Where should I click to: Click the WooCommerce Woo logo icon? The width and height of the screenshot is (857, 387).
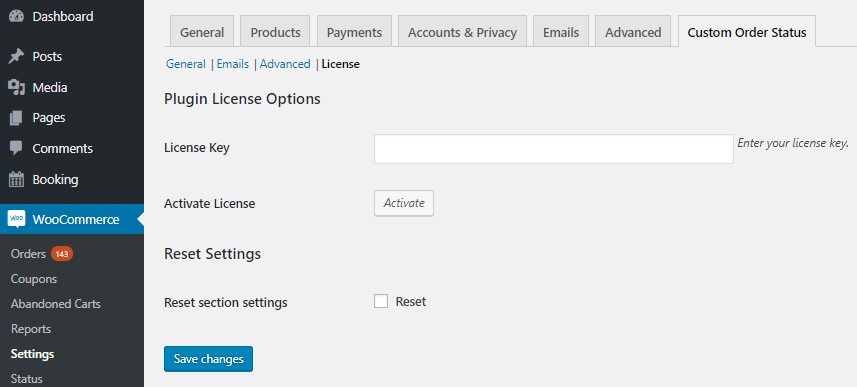(x=16, y=219)
